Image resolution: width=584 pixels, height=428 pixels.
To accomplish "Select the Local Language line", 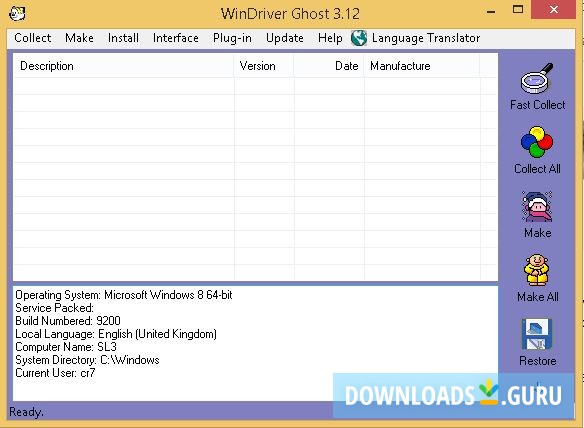I will (x=116, y=334).
